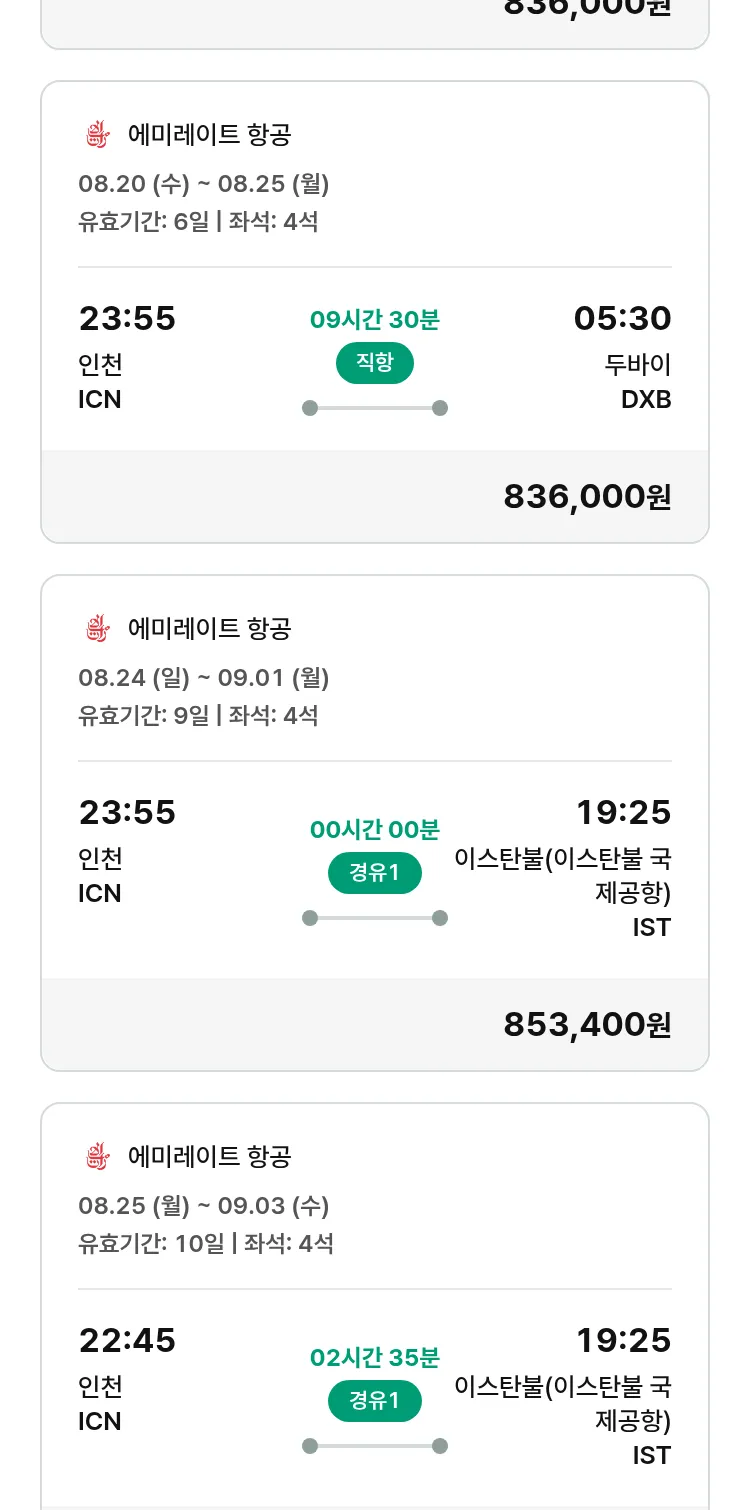Image resolution: width=750 pixels, height=1510 pixels.
Task: Open the 08.24 (일) ~ 09.01 (월) date range
Action: (204, 678)
